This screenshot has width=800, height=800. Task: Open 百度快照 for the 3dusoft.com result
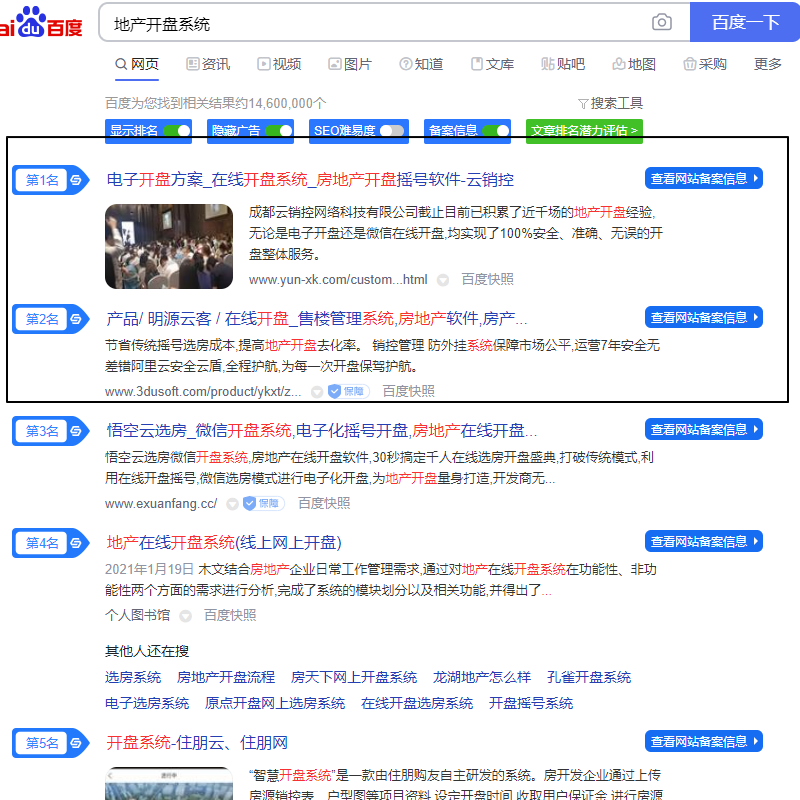tap(409, 391)
